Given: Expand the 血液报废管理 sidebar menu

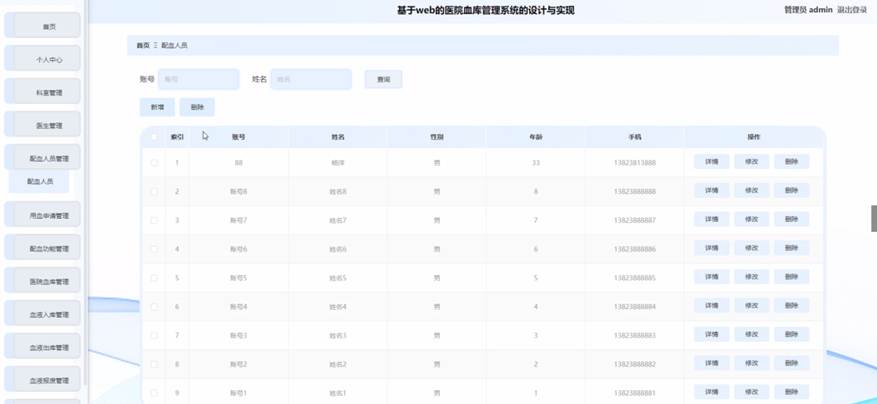Looking at the screenshot, I should (43, 379).
